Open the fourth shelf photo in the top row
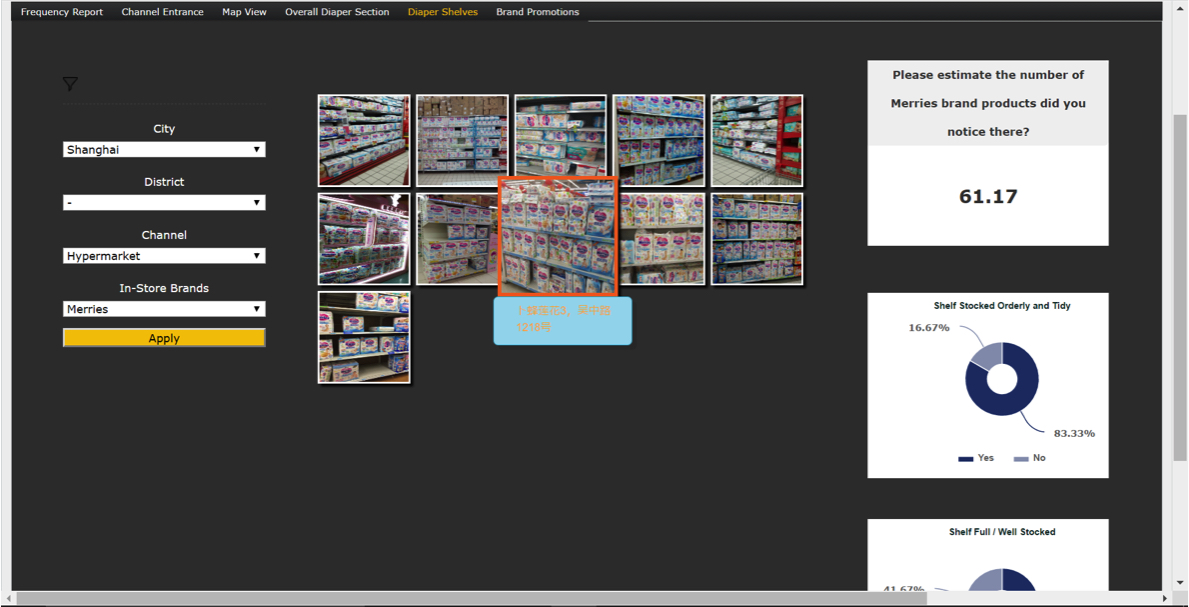Screen dimensions: 1189x607 (659, 140)
